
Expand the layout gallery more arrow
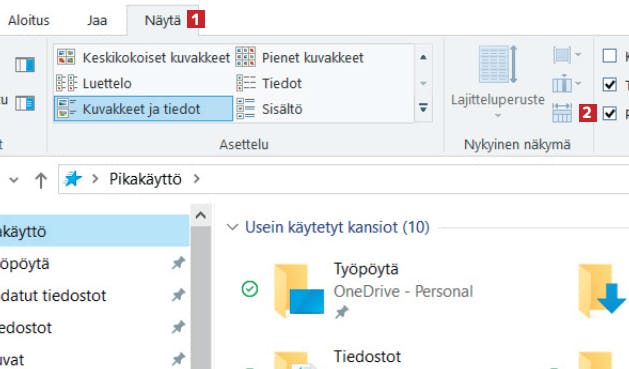(423, 108)
